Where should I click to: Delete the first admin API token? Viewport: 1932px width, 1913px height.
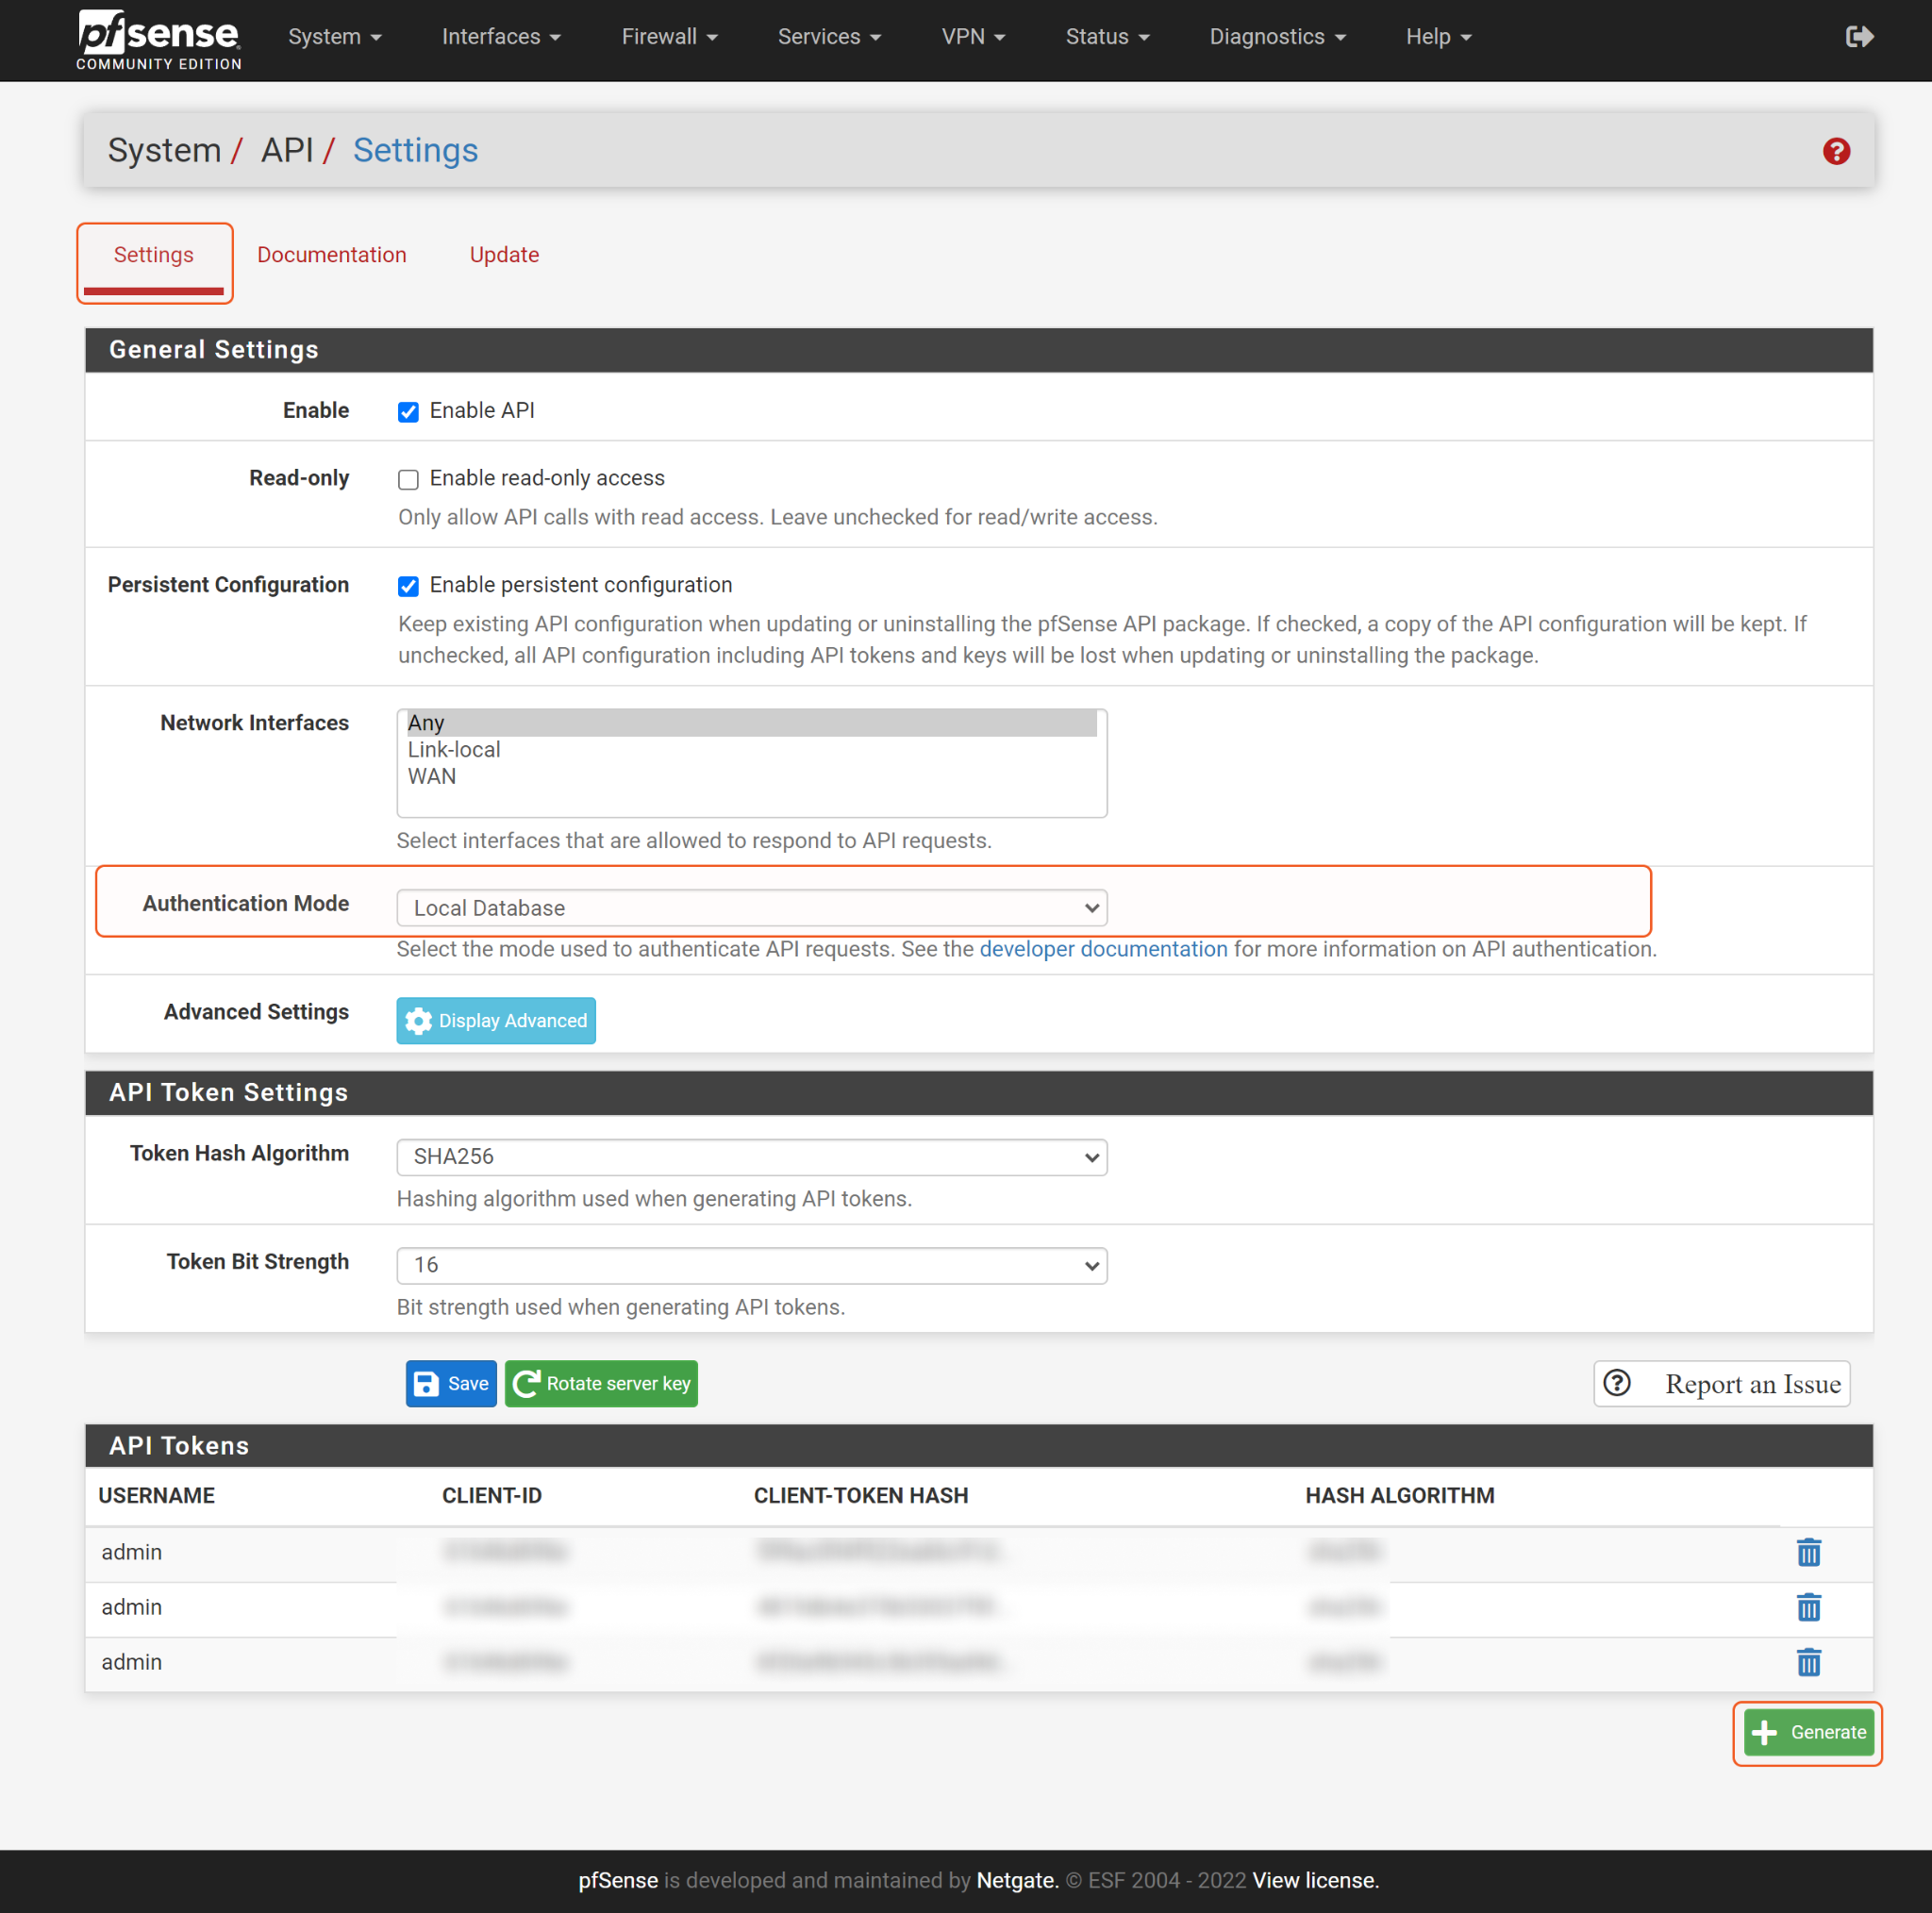pyautogui.click(x=1808, y=1552)
